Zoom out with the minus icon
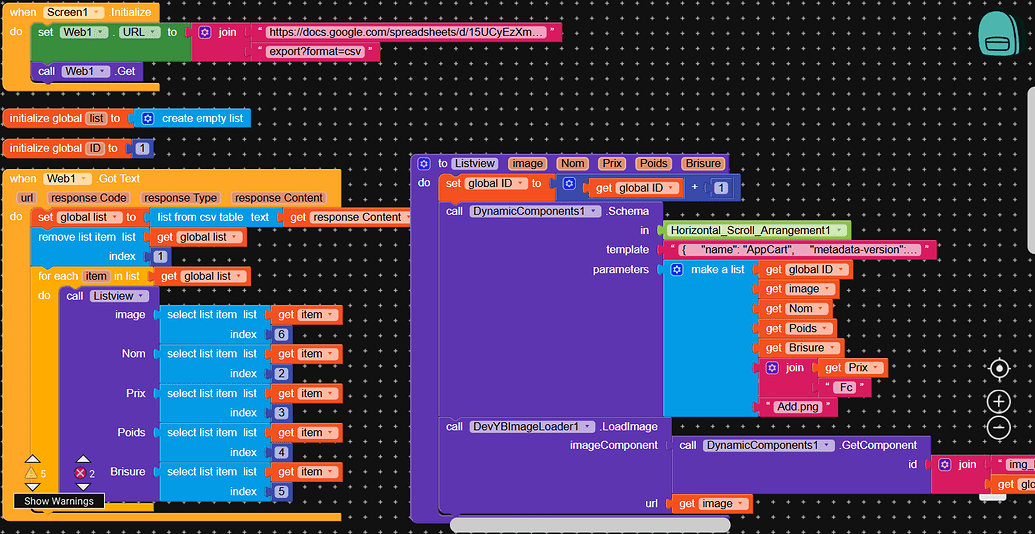Viewport: 1035px width, 534px height. [998, 428]
